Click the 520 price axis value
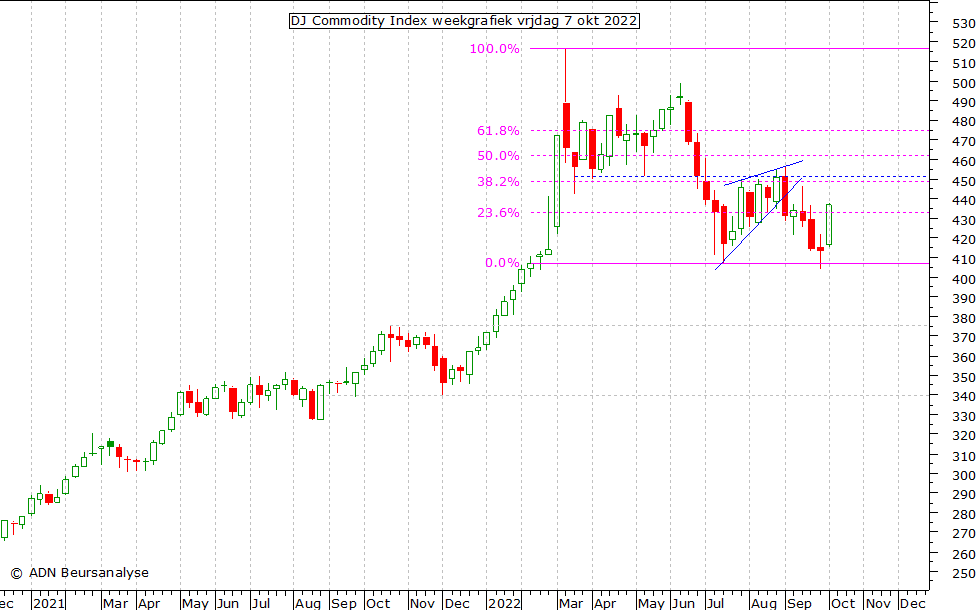 pos(964,44)
